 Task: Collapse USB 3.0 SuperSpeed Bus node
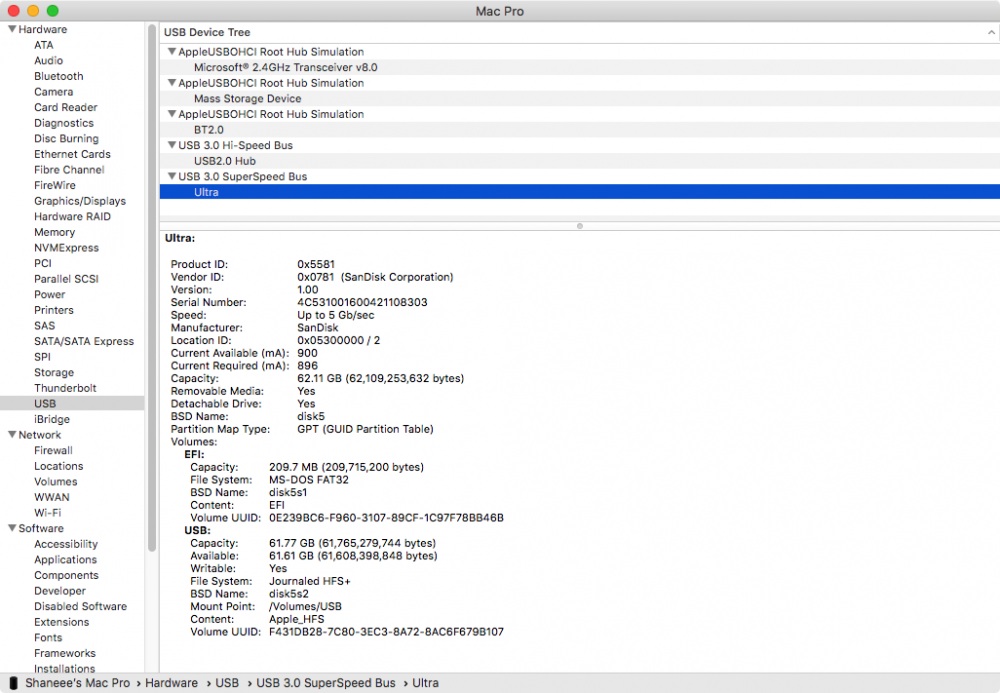(172, 177)
